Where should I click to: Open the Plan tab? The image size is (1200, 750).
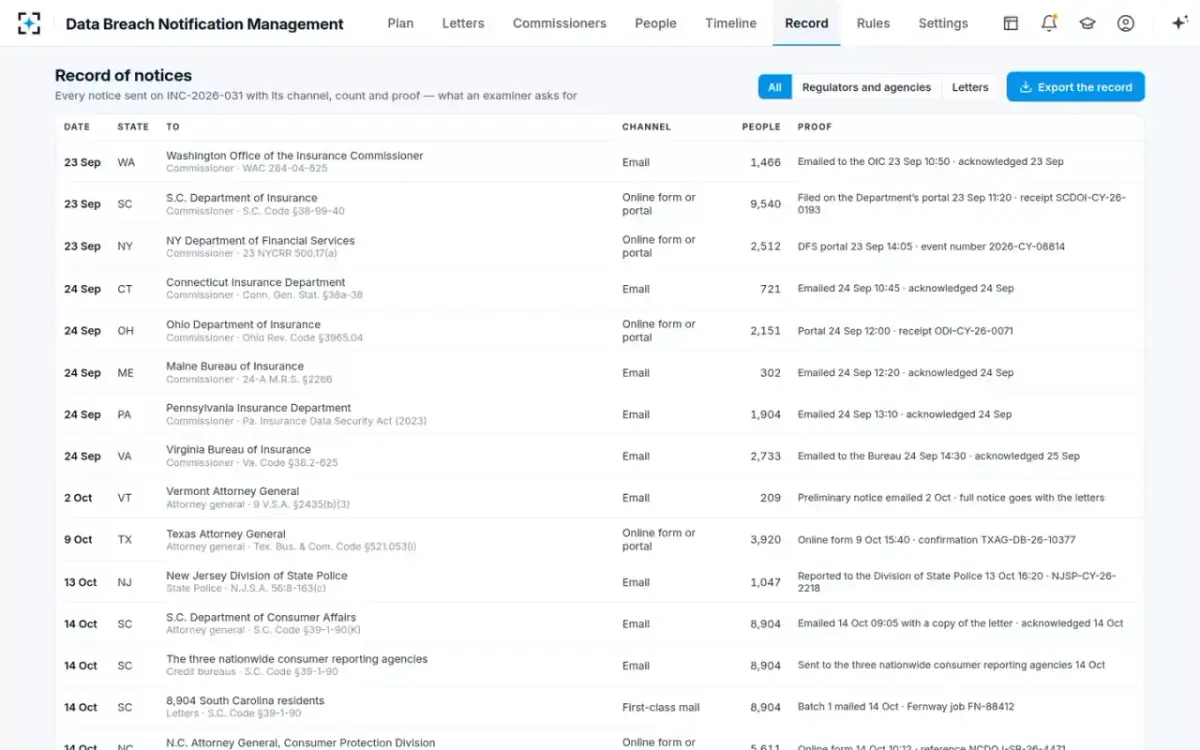(401, 23)
